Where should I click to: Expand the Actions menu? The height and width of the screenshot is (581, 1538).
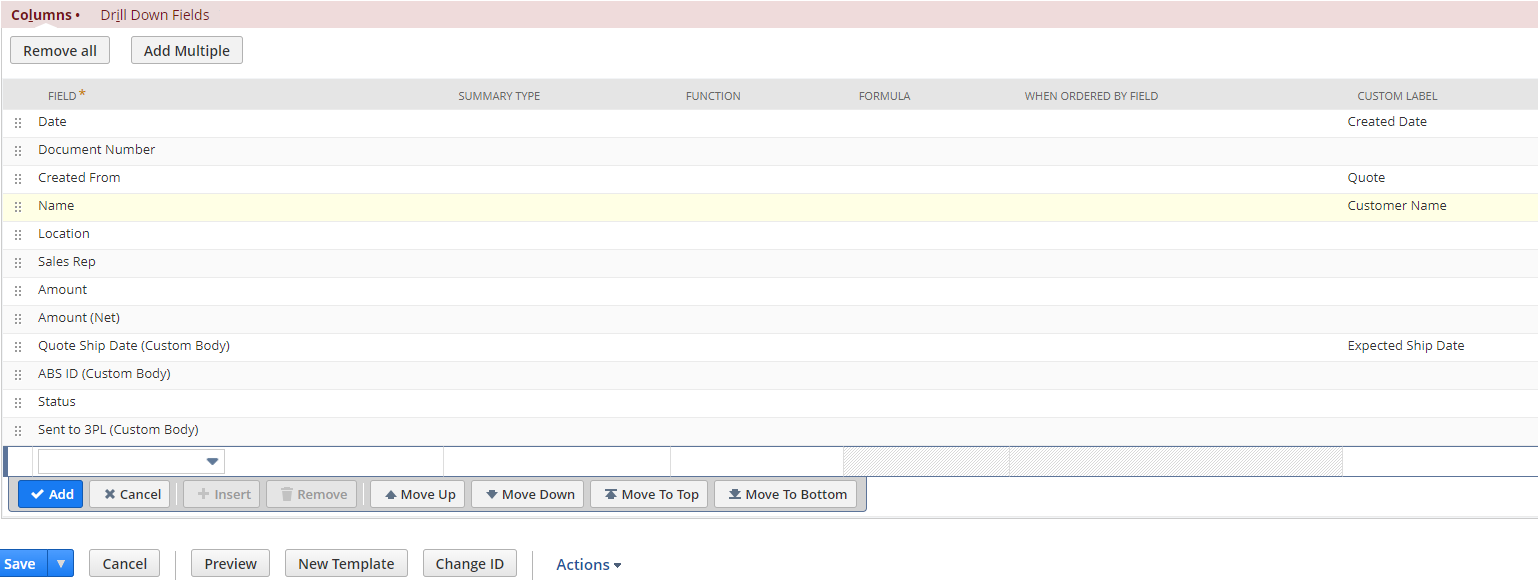[588, 565]
